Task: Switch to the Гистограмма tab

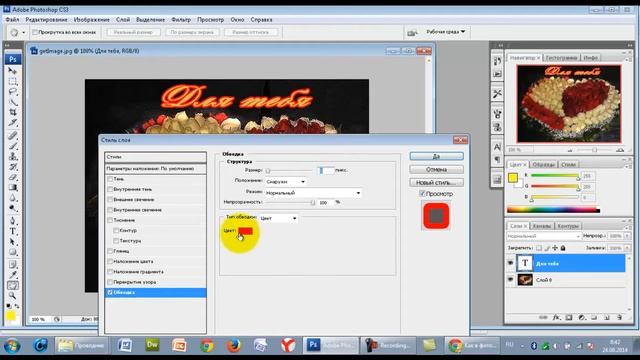Action: tap(561, 58)
